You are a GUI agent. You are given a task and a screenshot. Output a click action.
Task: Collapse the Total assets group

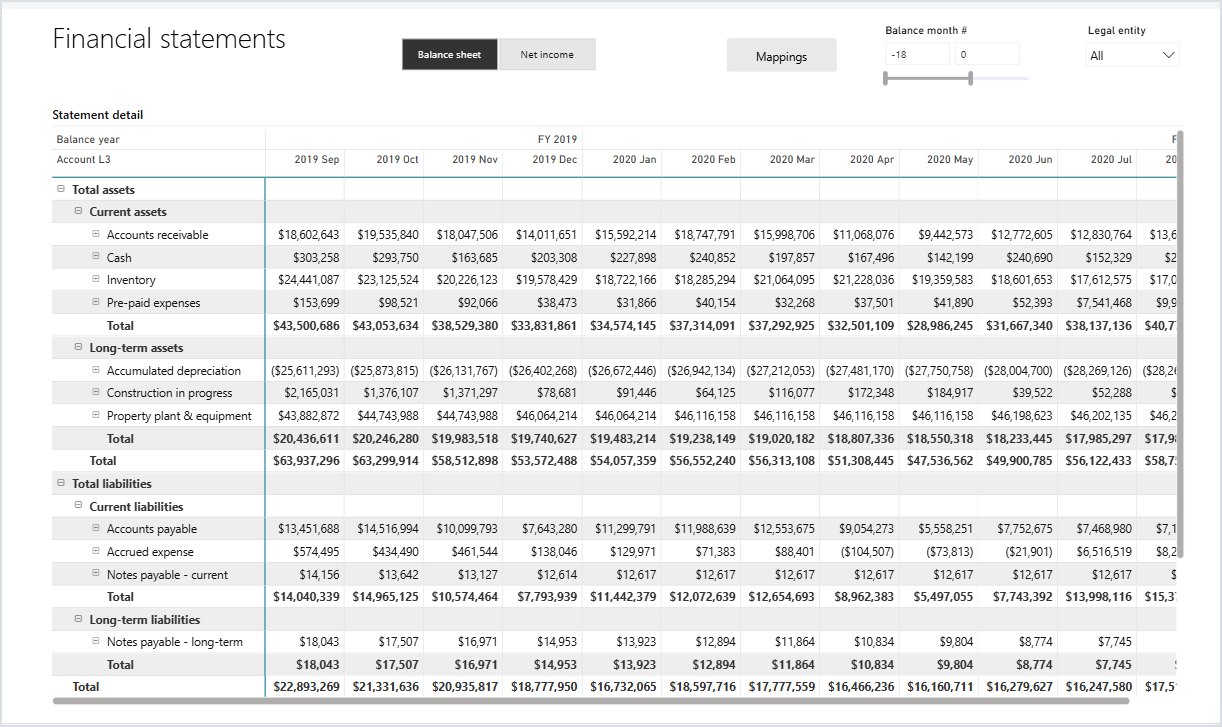61,189
